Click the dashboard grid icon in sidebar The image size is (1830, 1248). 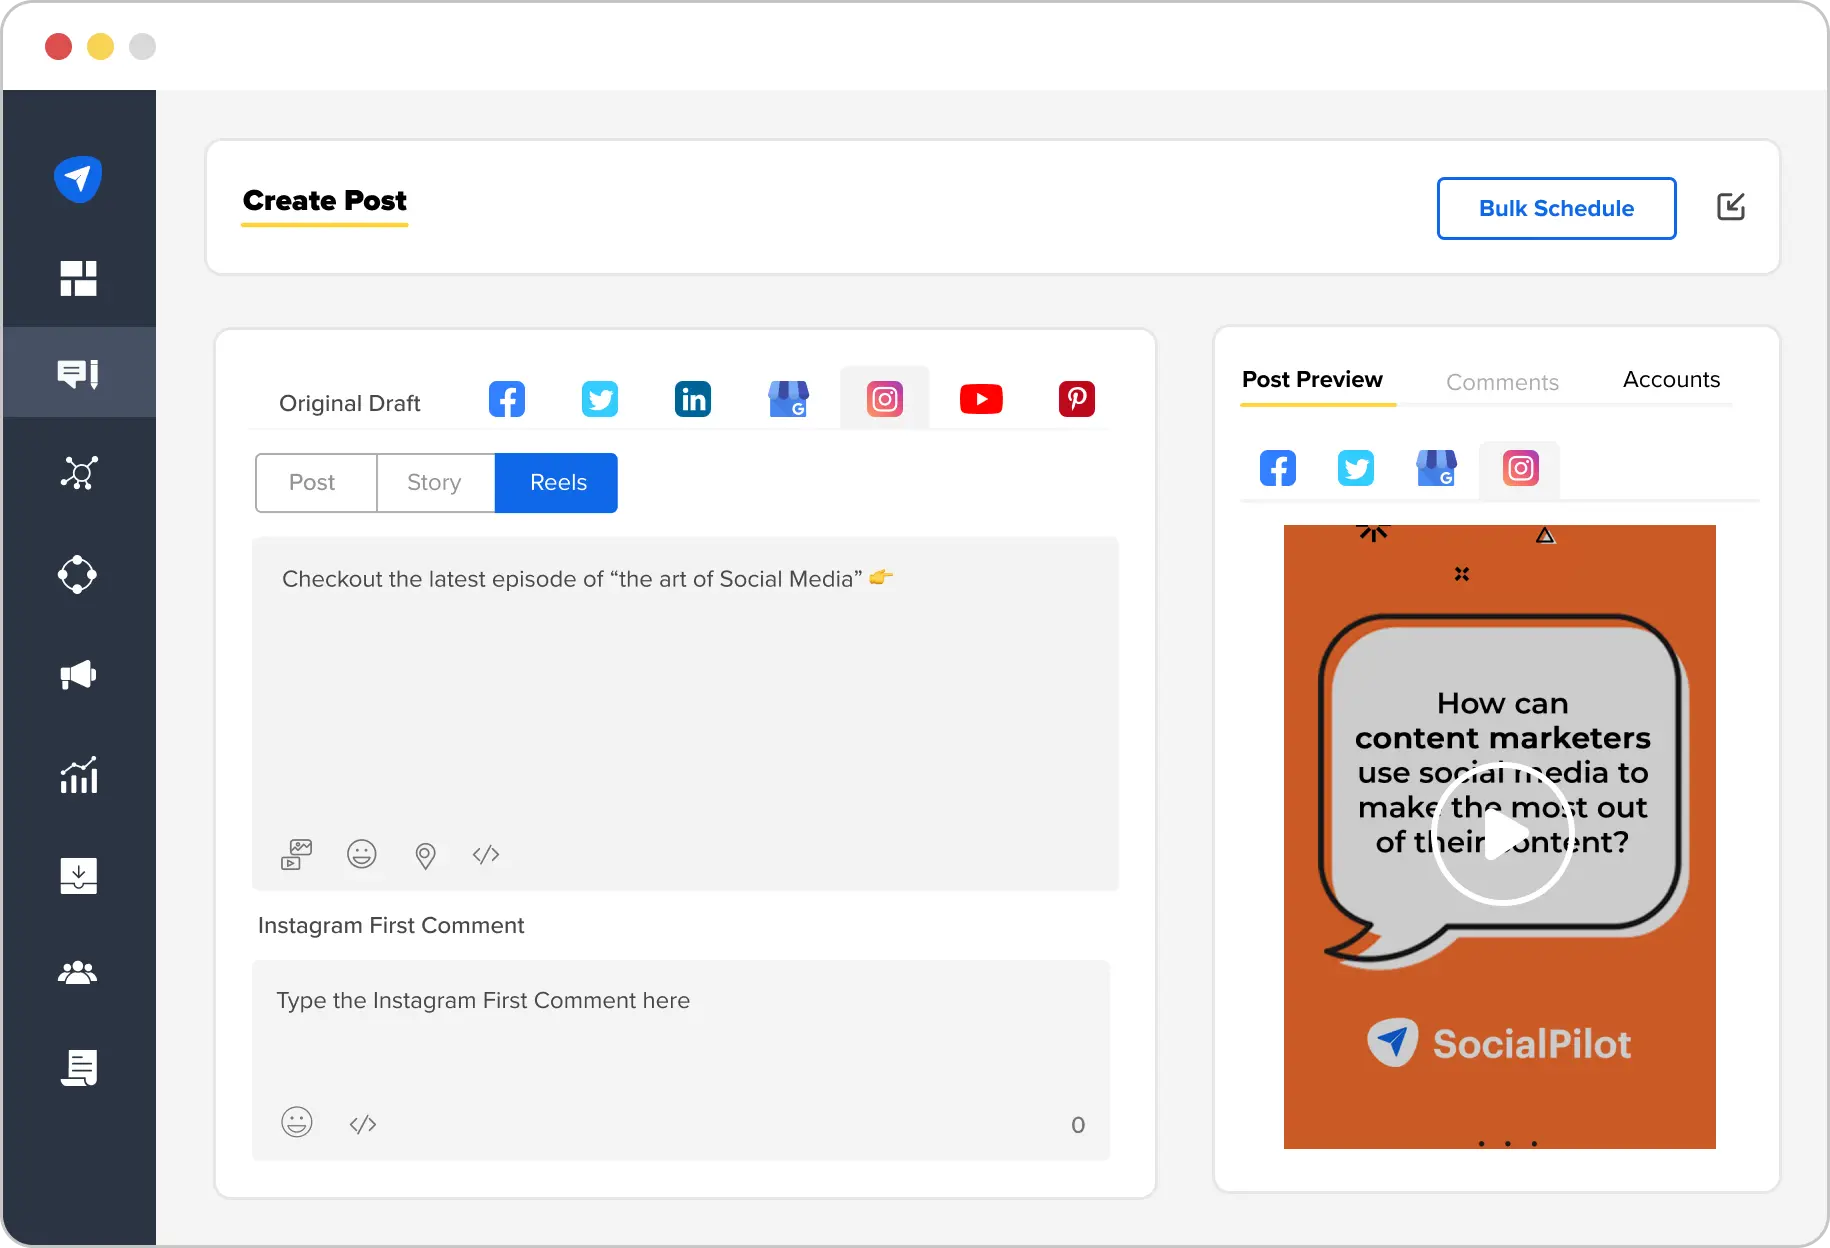point(79,279)
